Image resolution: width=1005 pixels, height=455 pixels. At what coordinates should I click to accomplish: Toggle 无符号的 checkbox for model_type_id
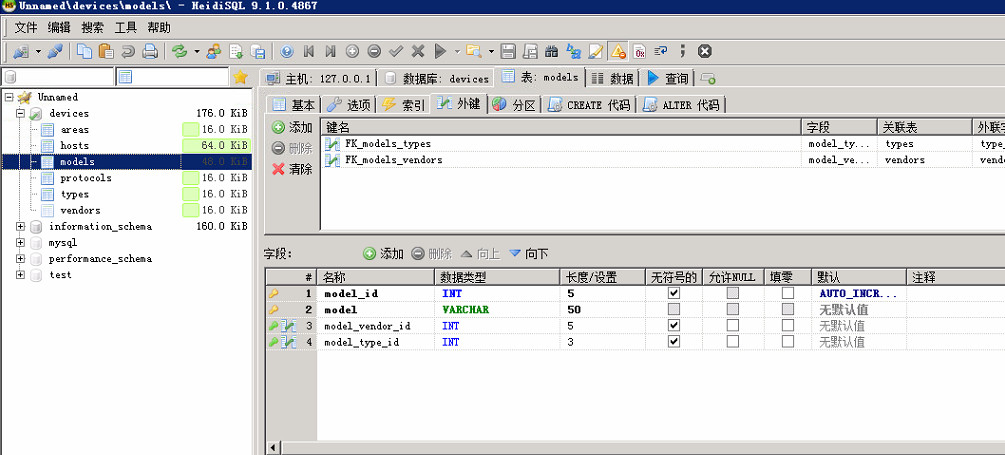(674, 342)
